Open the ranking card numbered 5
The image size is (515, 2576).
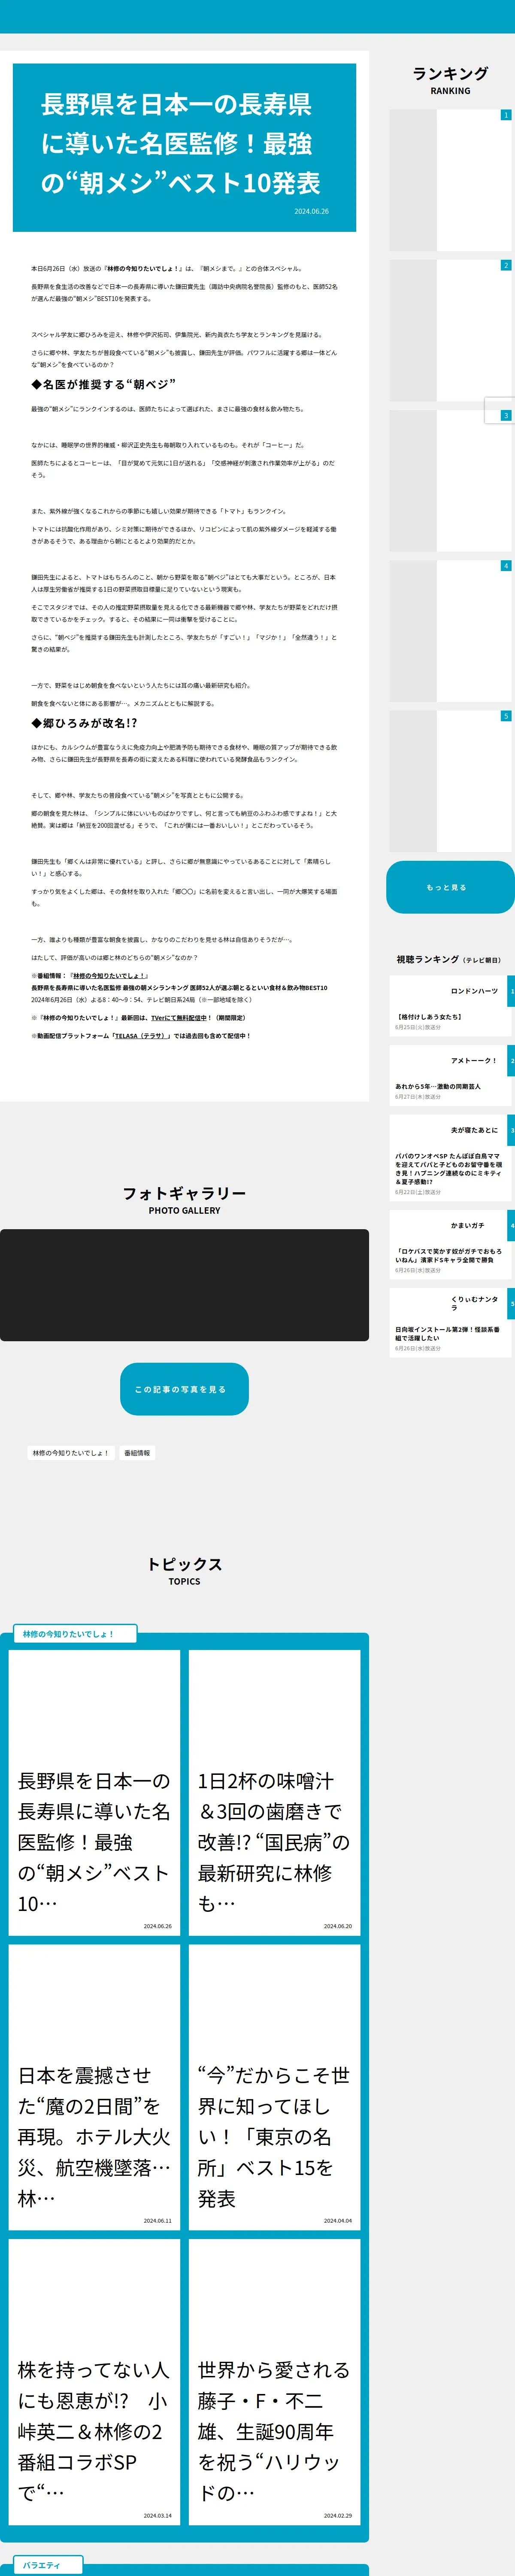click(450, 781)
